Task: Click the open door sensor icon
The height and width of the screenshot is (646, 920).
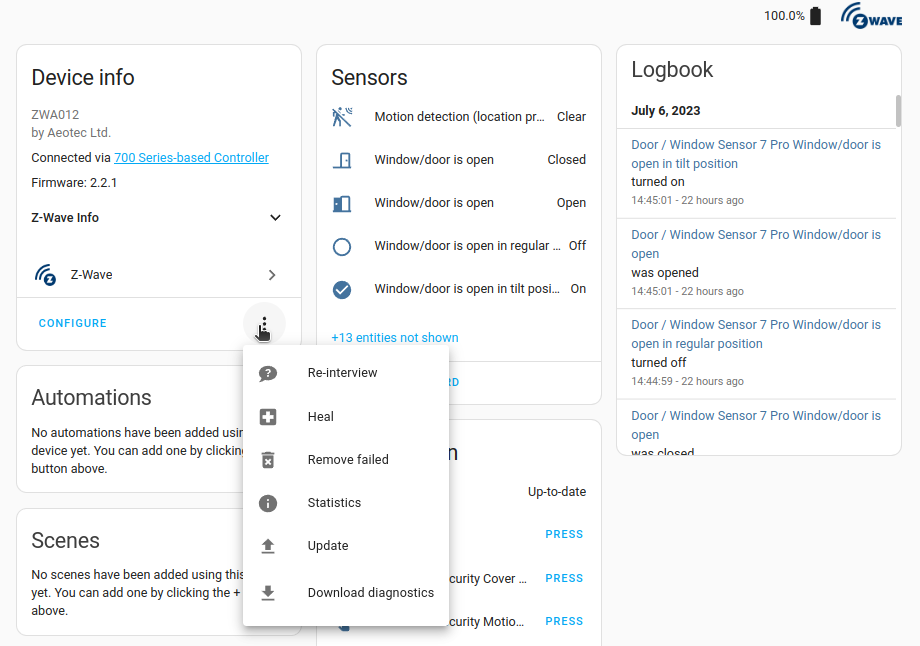Action: pyautogui.click(x=342, y=203)
